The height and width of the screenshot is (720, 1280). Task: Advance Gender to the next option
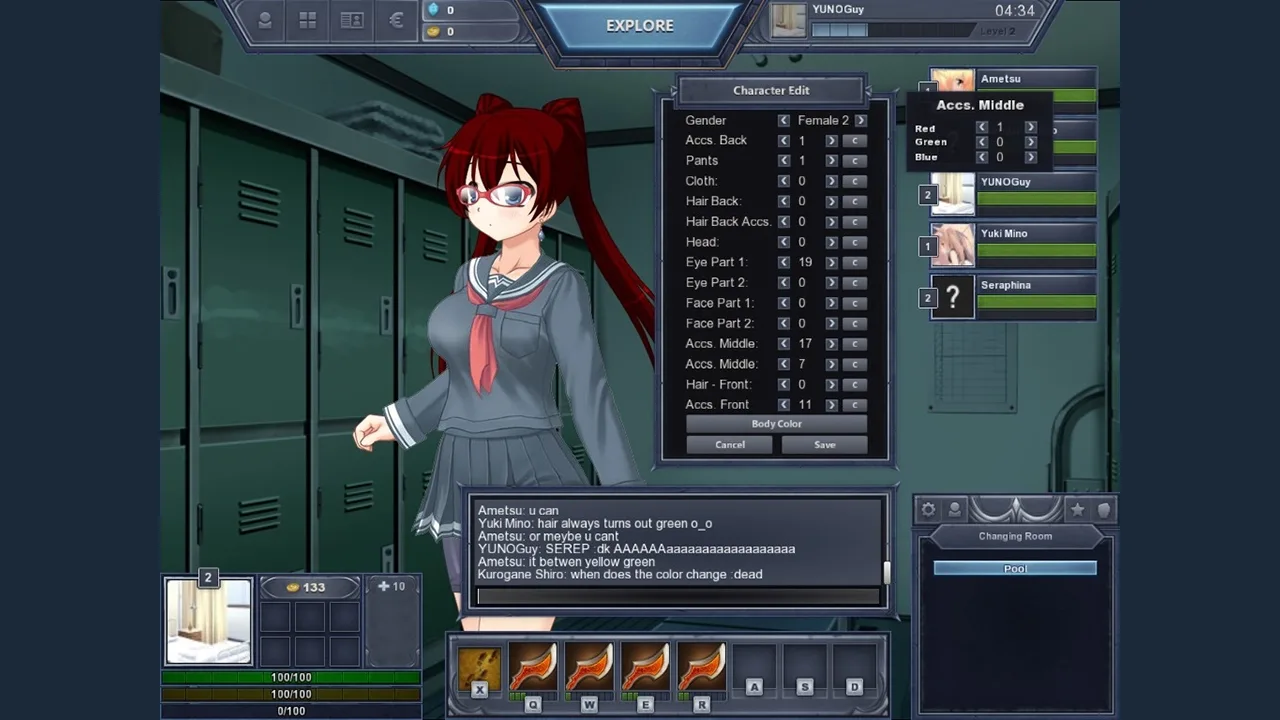(860, 120)
